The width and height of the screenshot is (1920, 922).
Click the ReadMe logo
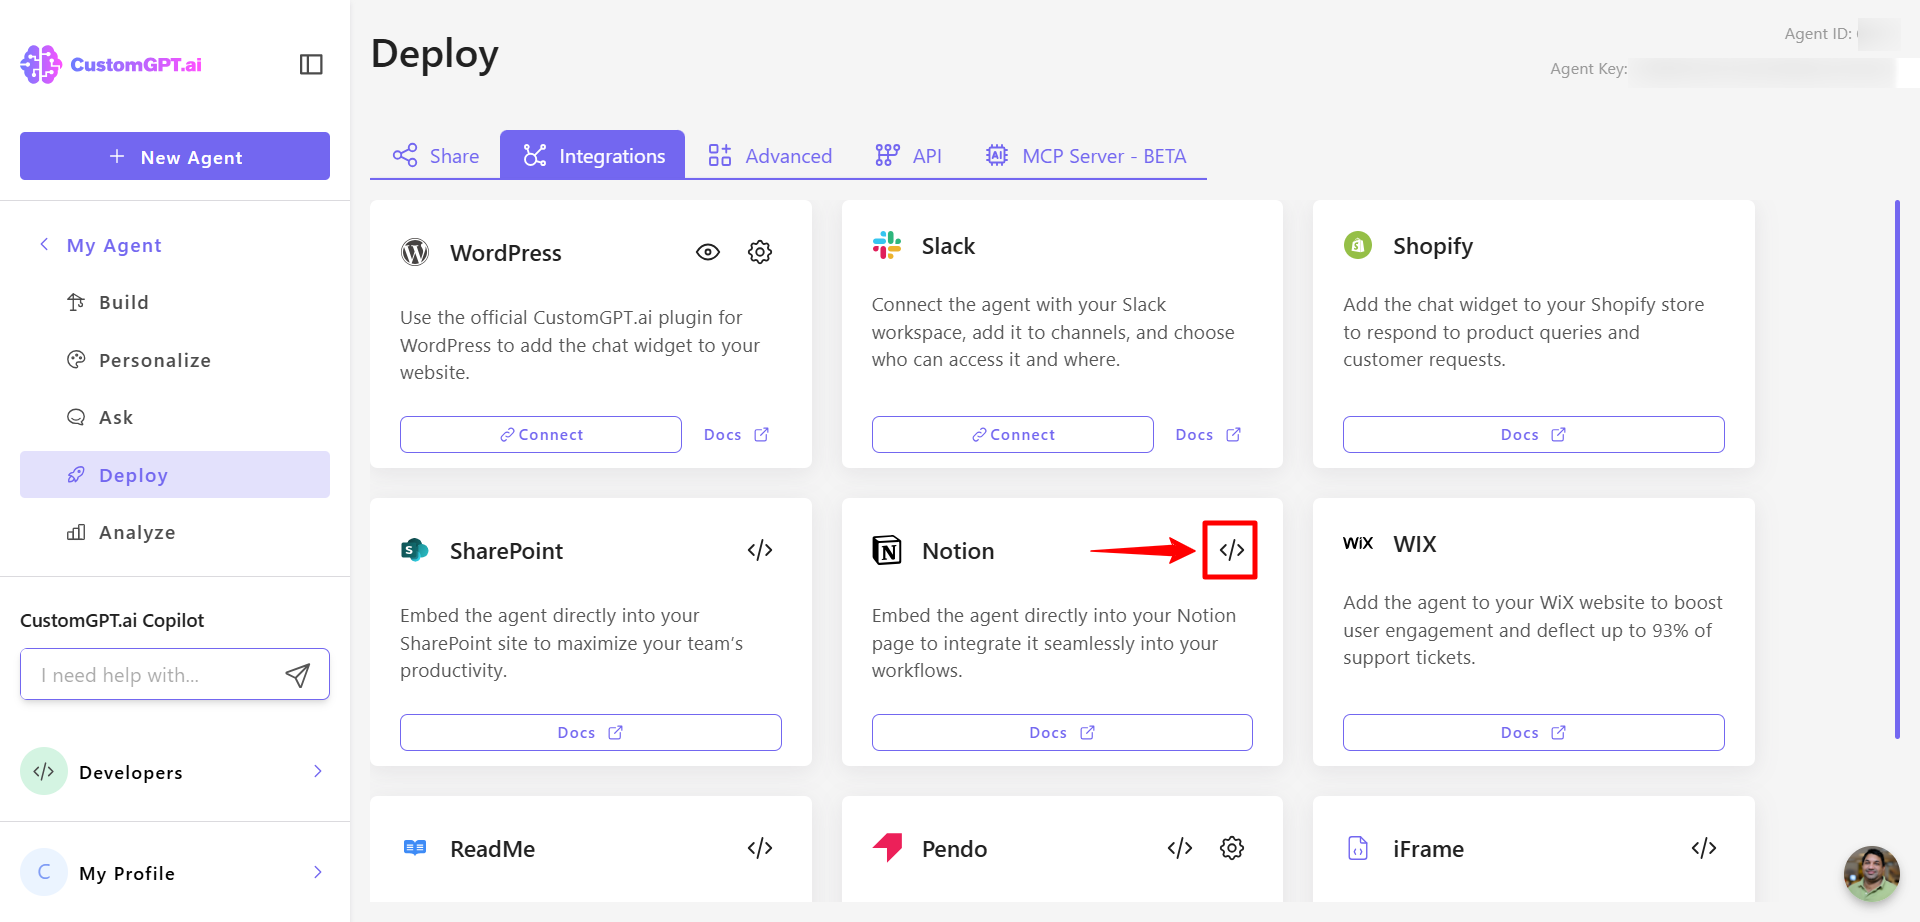[415, 848]
